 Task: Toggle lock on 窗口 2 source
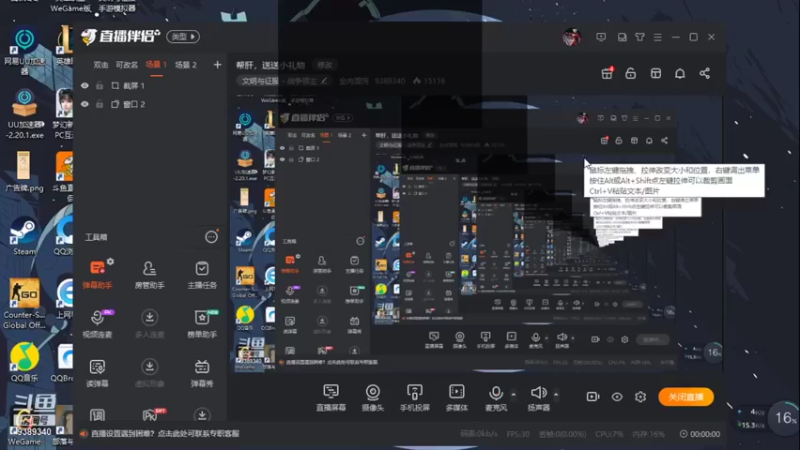pos(99,104)
